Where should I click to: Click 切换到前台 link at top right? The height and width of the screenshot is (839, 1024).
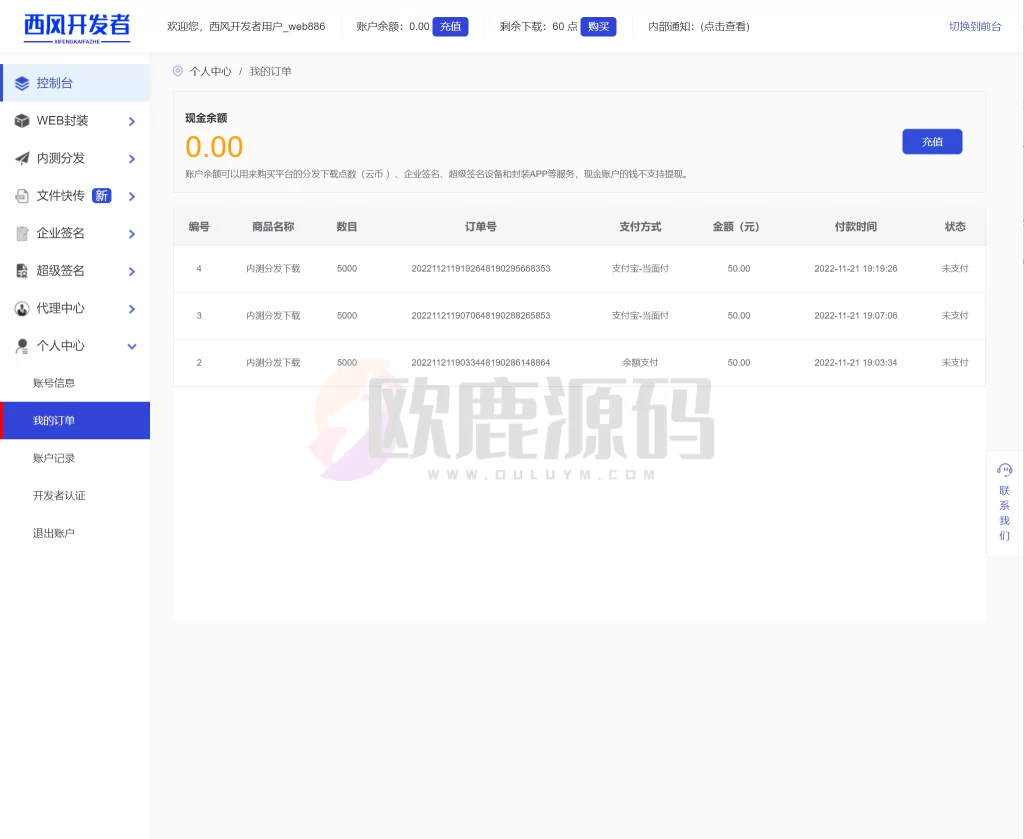click(975, 26)
